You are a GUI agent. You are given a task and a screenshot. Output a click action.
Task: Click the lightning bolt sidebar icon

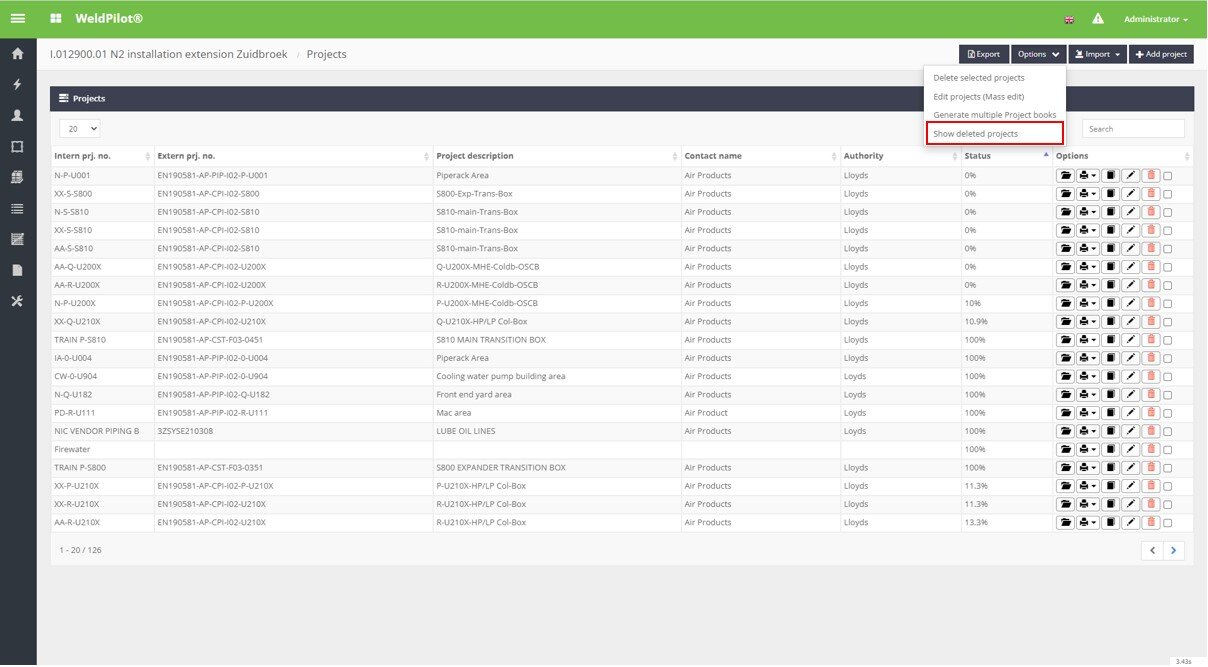pyautogui.click(x=17, y=85)
